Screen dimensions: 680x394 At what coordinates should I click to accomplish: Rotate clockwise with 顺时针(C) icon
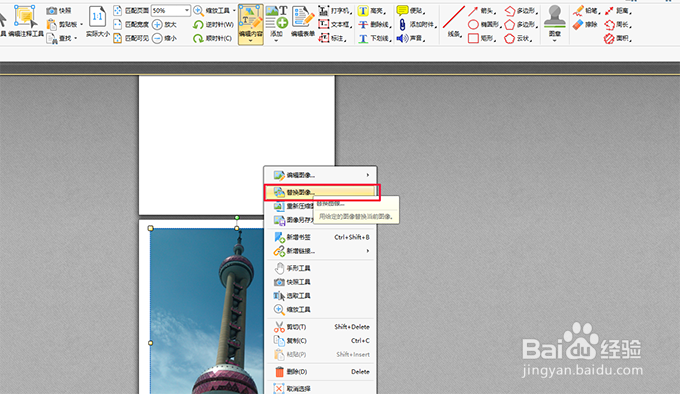198,39
